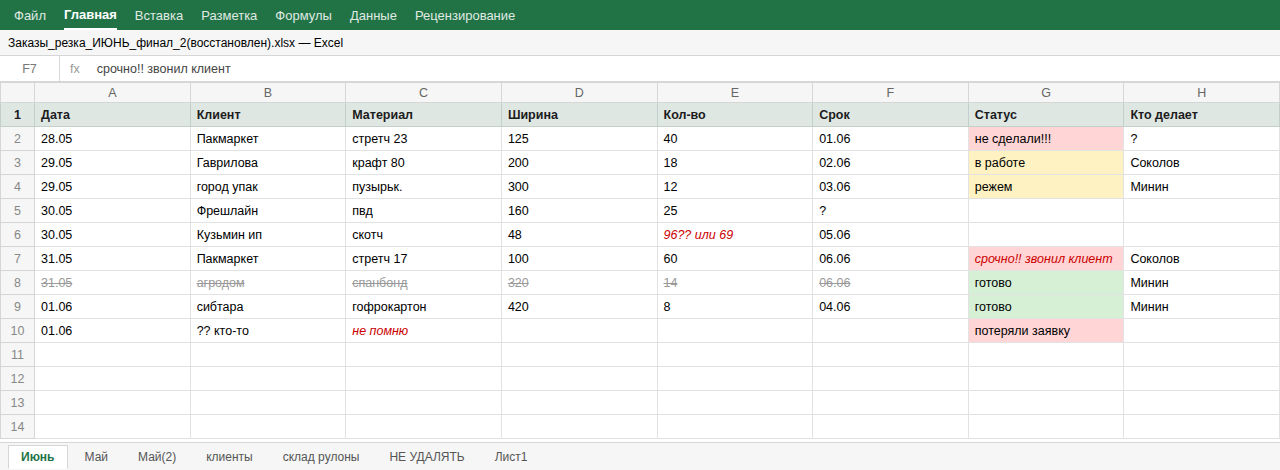
Task: Open the Разметка ribbon tab
Action: tap(229, 15)
